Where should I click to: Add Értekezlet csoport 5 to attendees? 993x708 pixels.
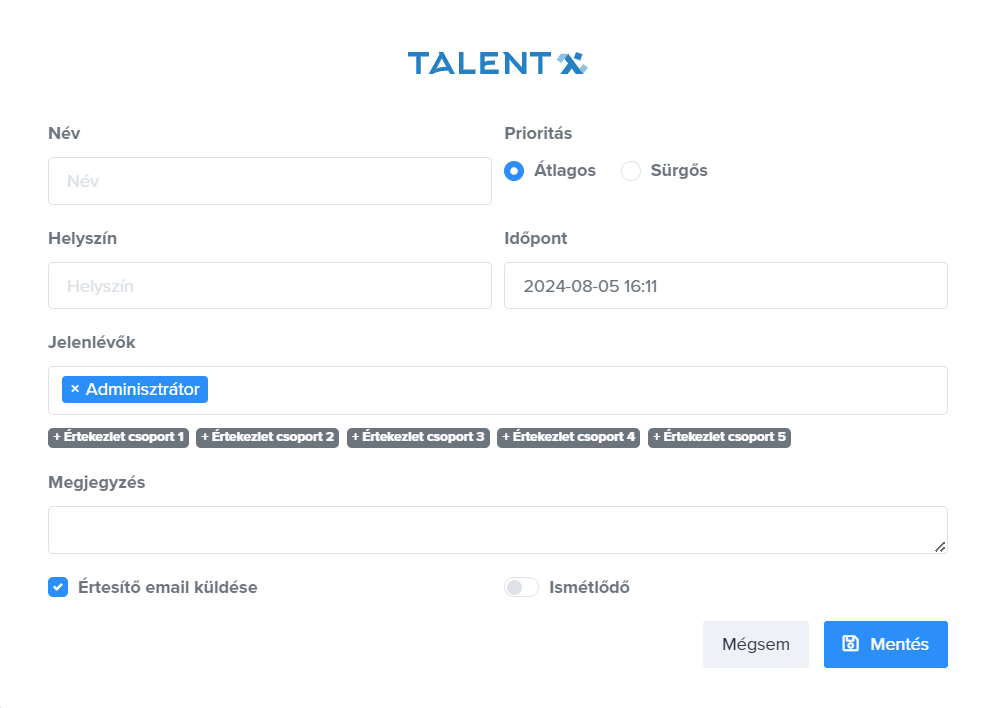point(719,437)
